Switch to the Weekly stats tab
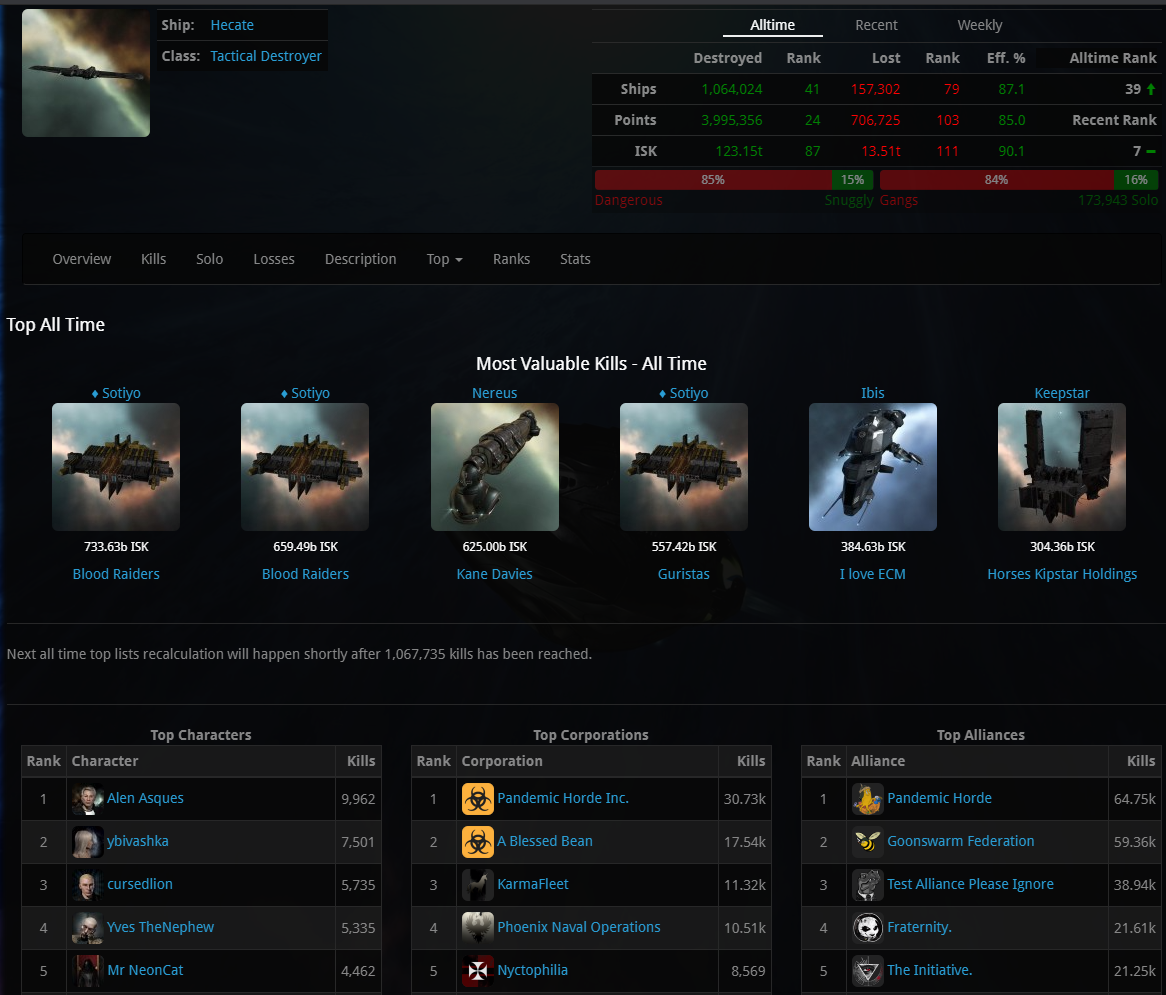Viewport: 1166px width, 995px height. click(979, 25)
